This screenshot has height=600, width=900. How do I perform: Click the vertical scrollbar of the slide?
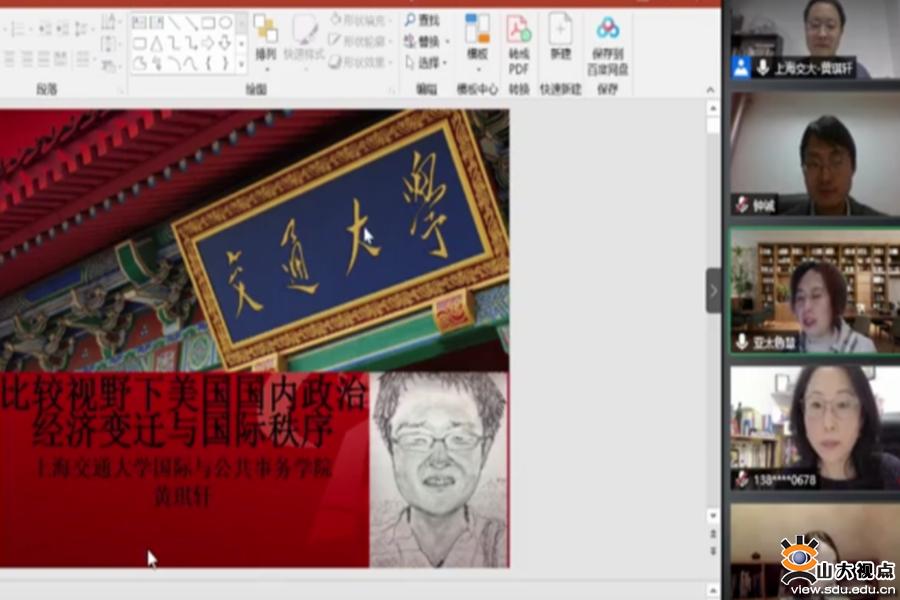[x=712, y=300]
